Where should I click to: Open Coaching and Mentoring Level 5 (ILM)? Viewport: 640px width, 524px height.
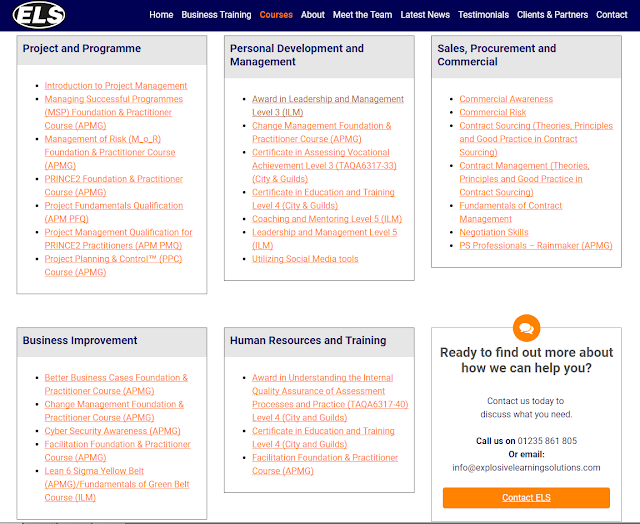click(x=327, y=219)
